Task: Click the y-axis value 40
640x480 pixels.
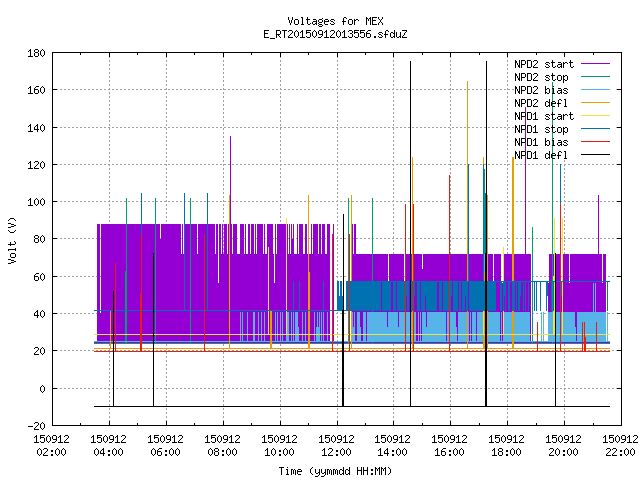Action: coord(39,314)
